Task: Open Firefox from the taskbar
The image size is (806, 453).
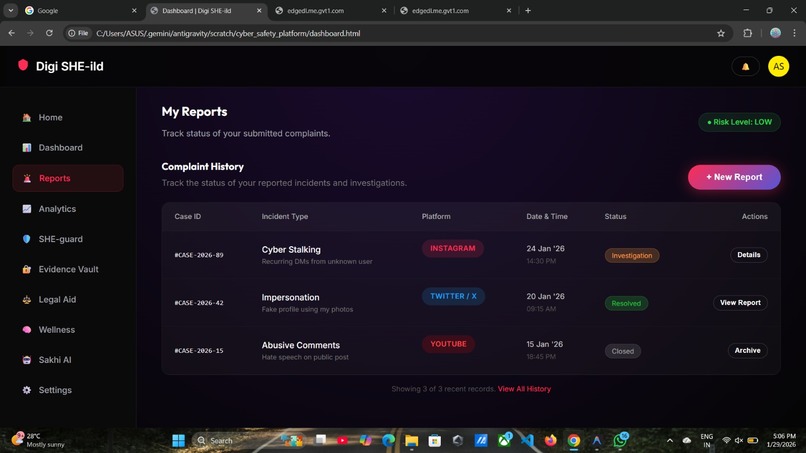Action: tap(551, 441)
